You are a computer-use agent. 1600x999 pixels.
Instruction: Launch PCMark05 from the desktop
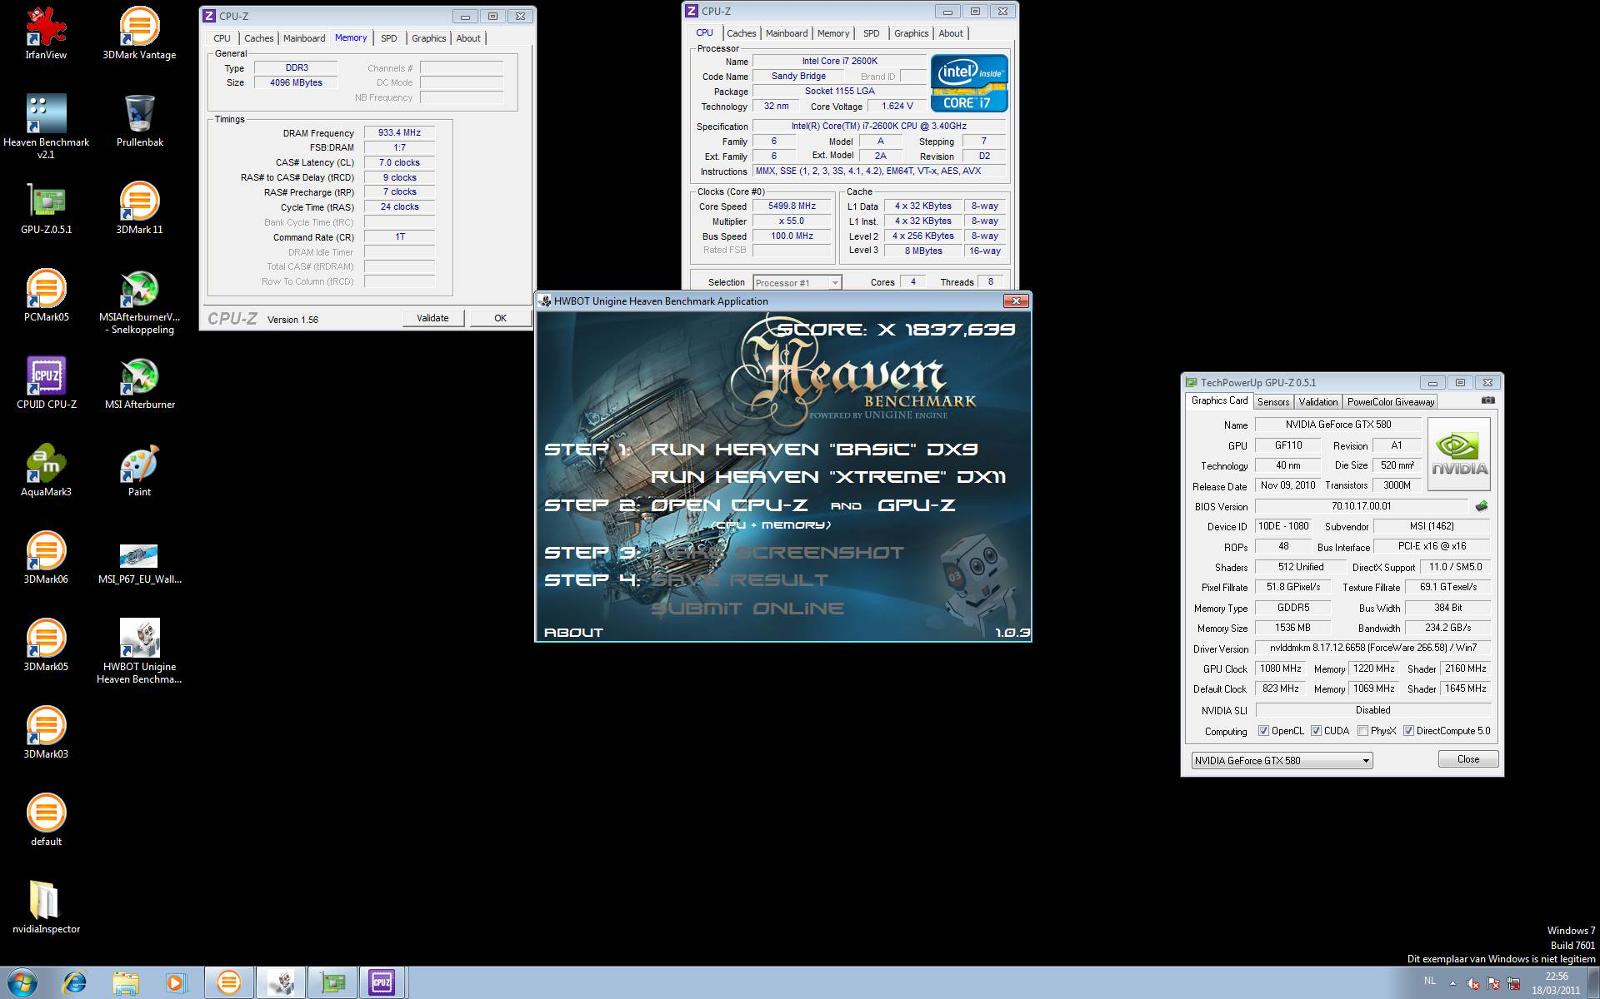46,295
